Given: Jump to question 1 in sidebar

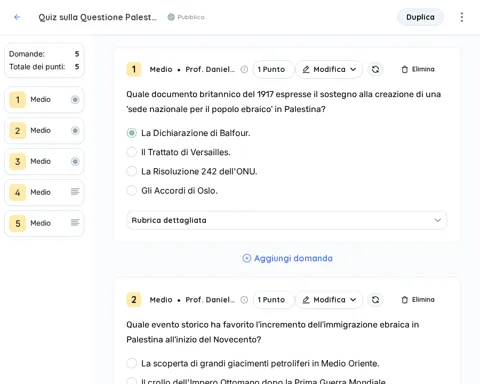Looking at the screenshot, I should [44, 99].
